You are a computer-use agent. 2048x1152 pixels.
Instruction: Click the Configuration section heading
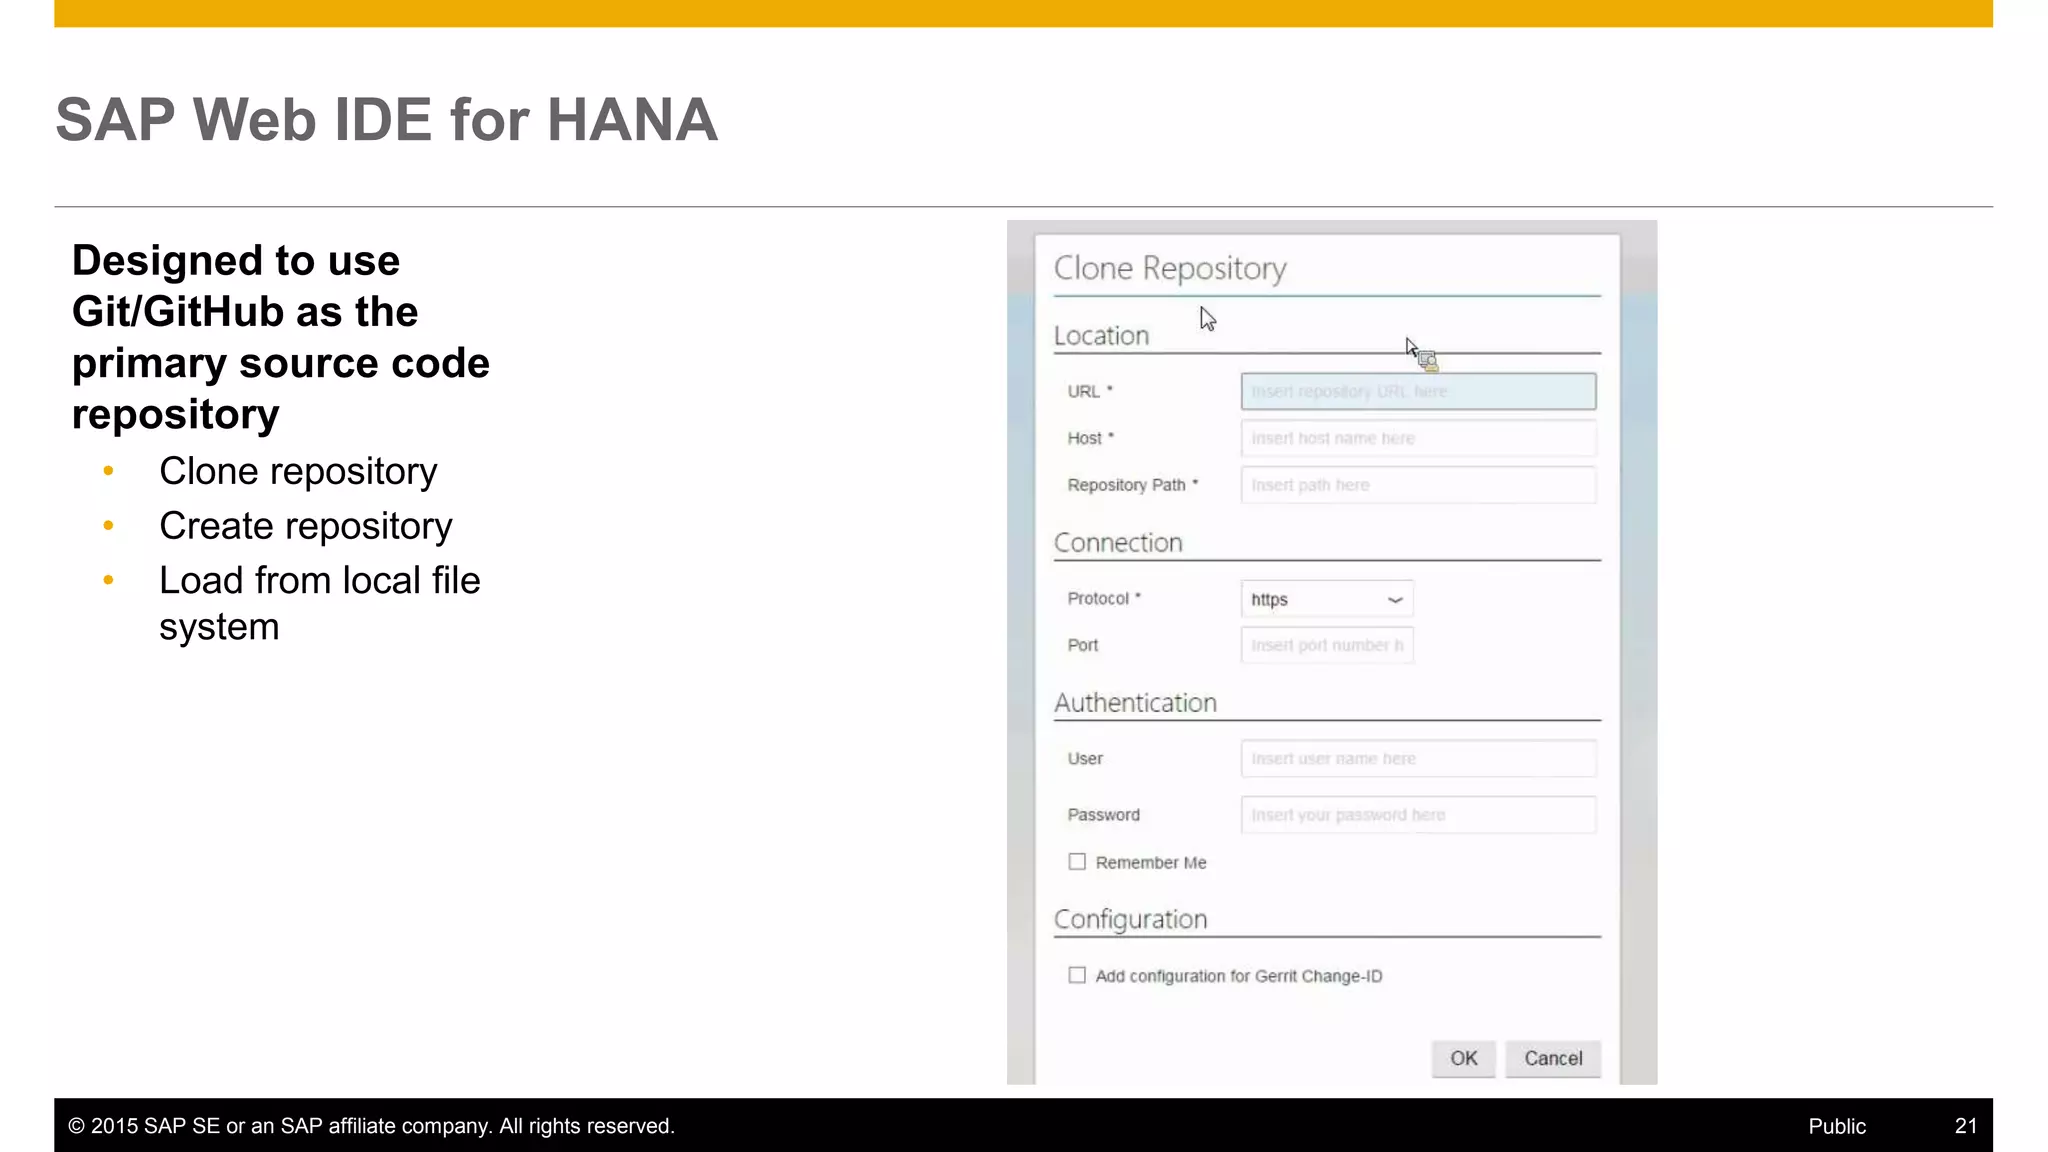point(1130,920)
